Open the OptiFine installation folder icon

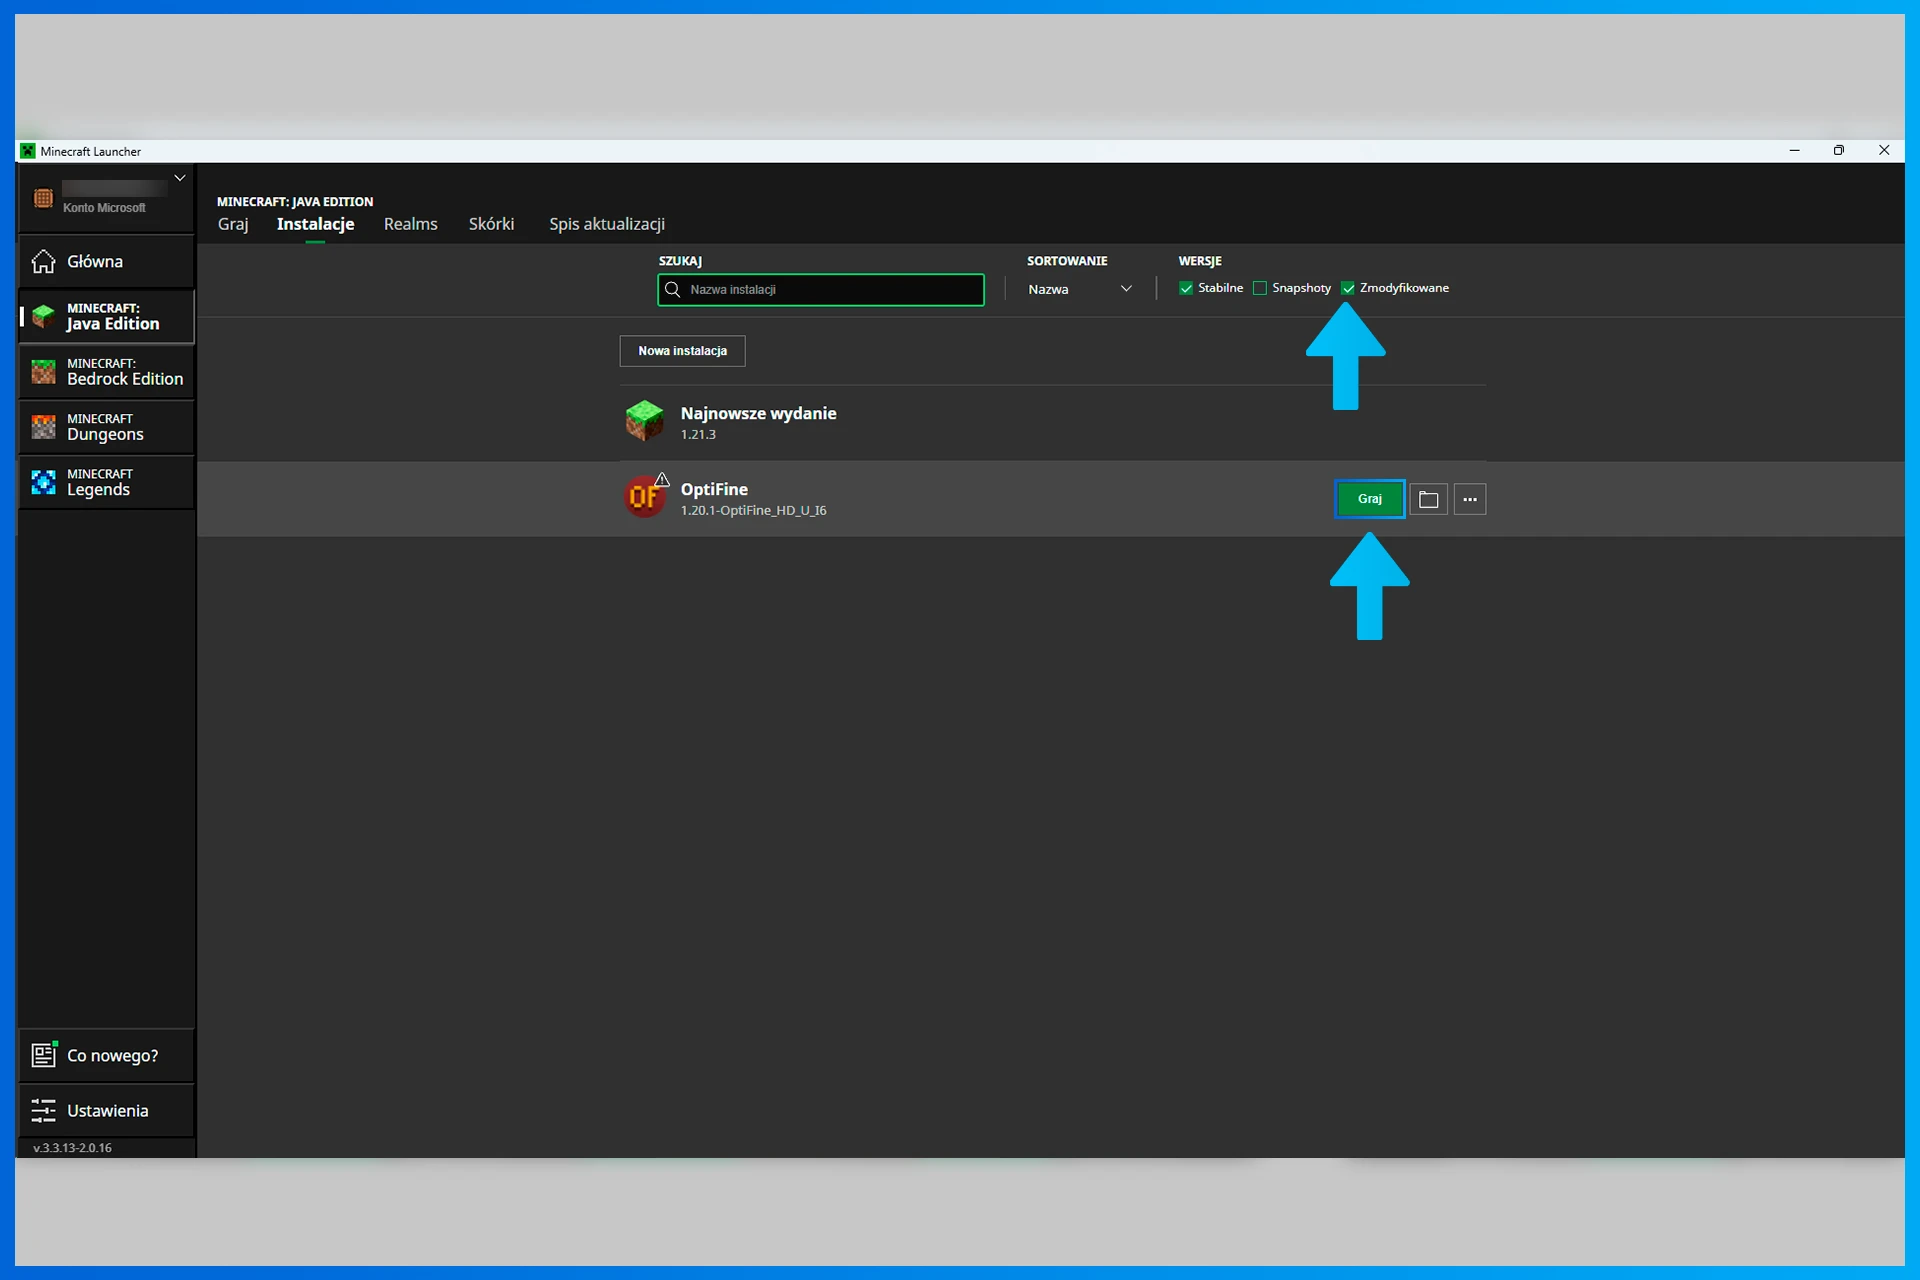point(1428,499)
